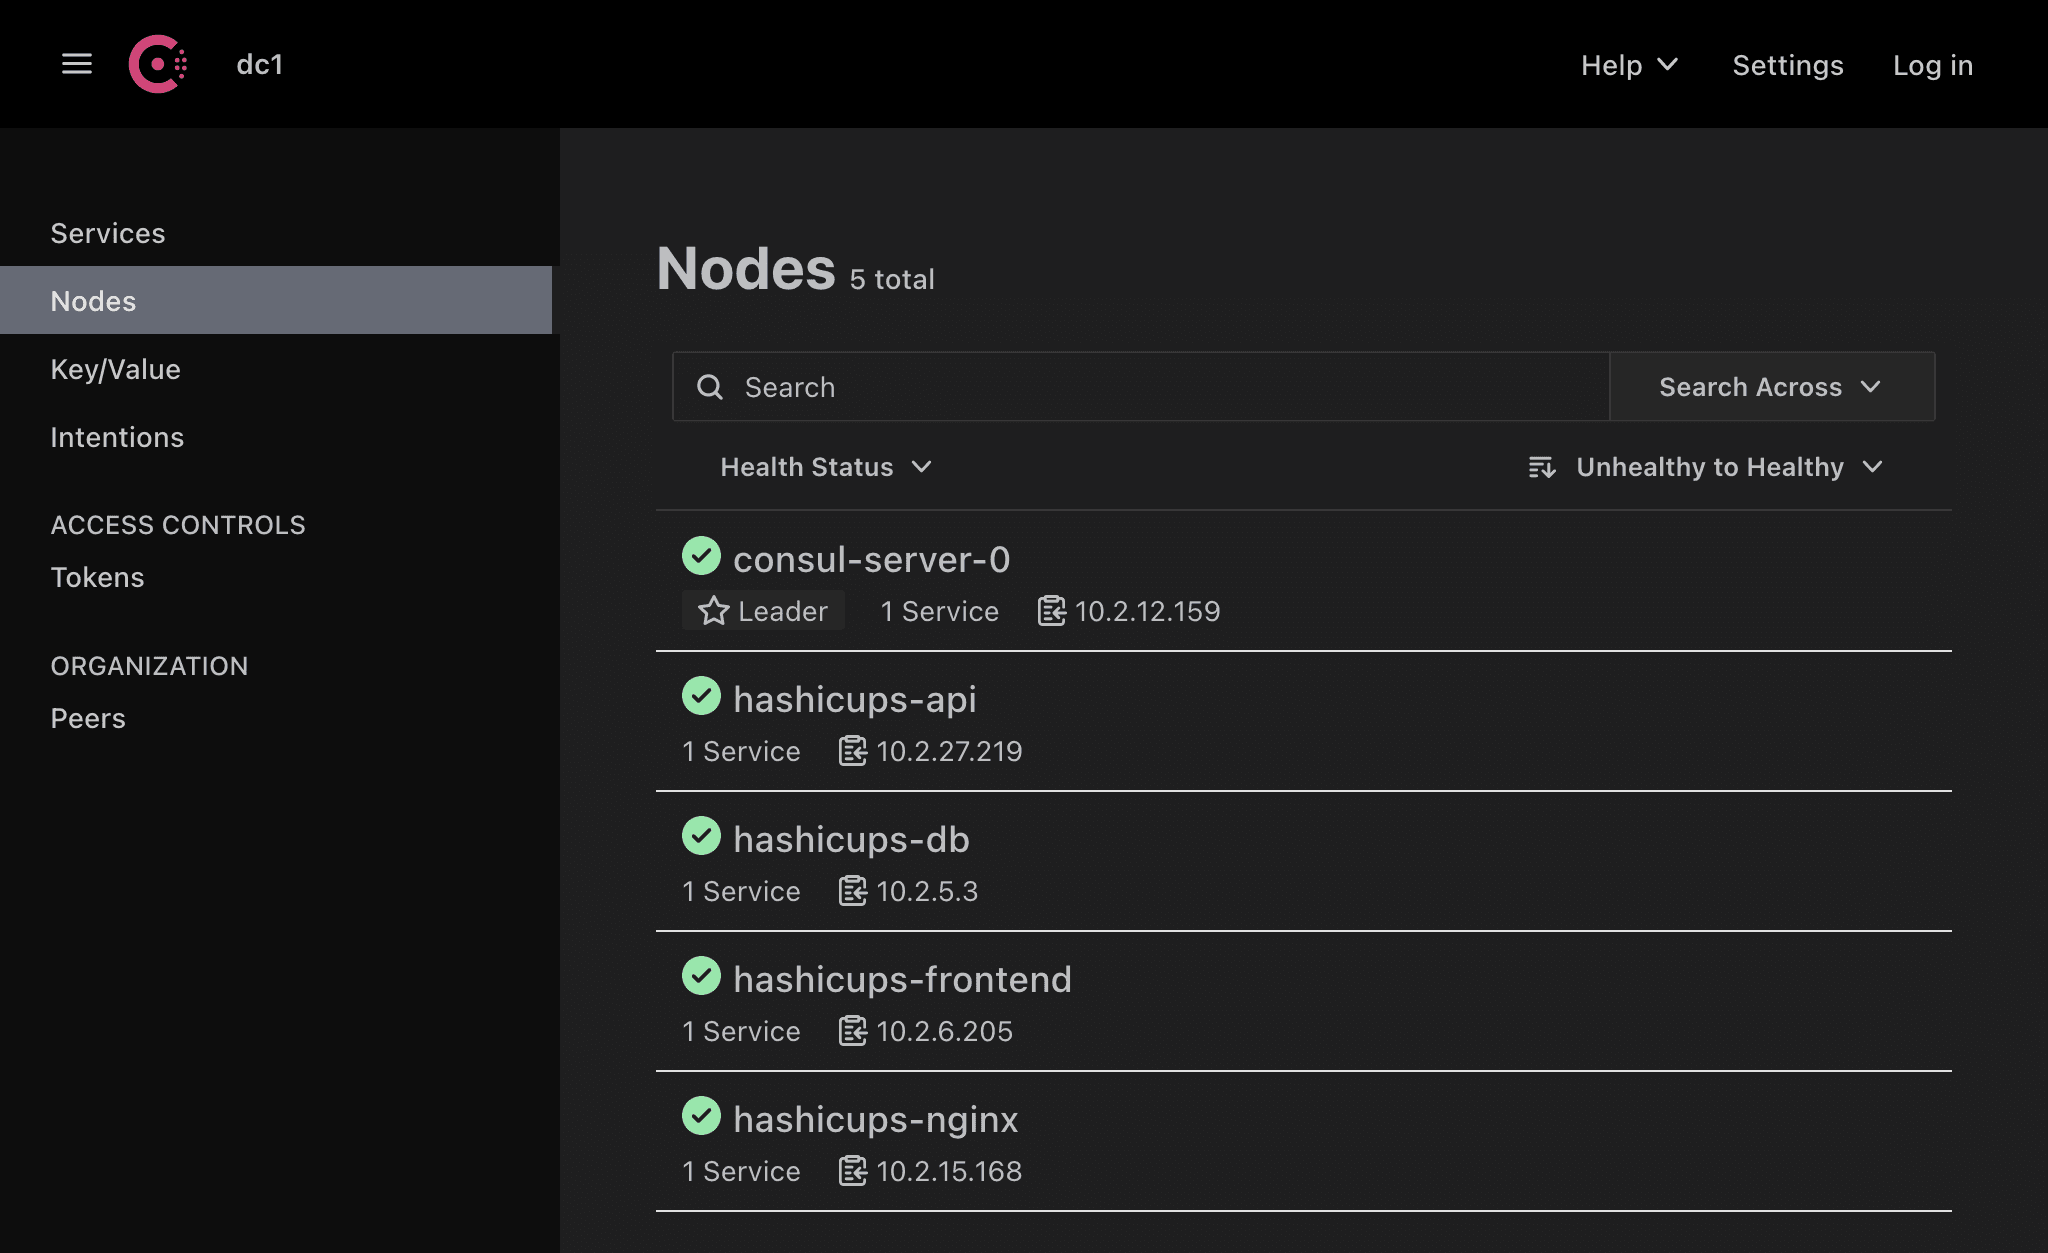Image resolution: width=2048 pixels, height=1253 pixels.
Task: Click the health check green icon for consul-server-0
Action: 701,557
